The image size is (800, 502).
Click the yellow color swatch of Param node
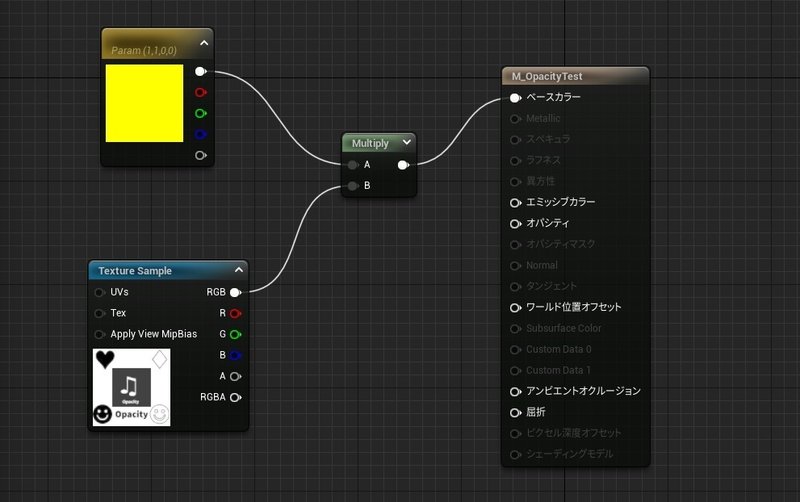pos(144,103)
